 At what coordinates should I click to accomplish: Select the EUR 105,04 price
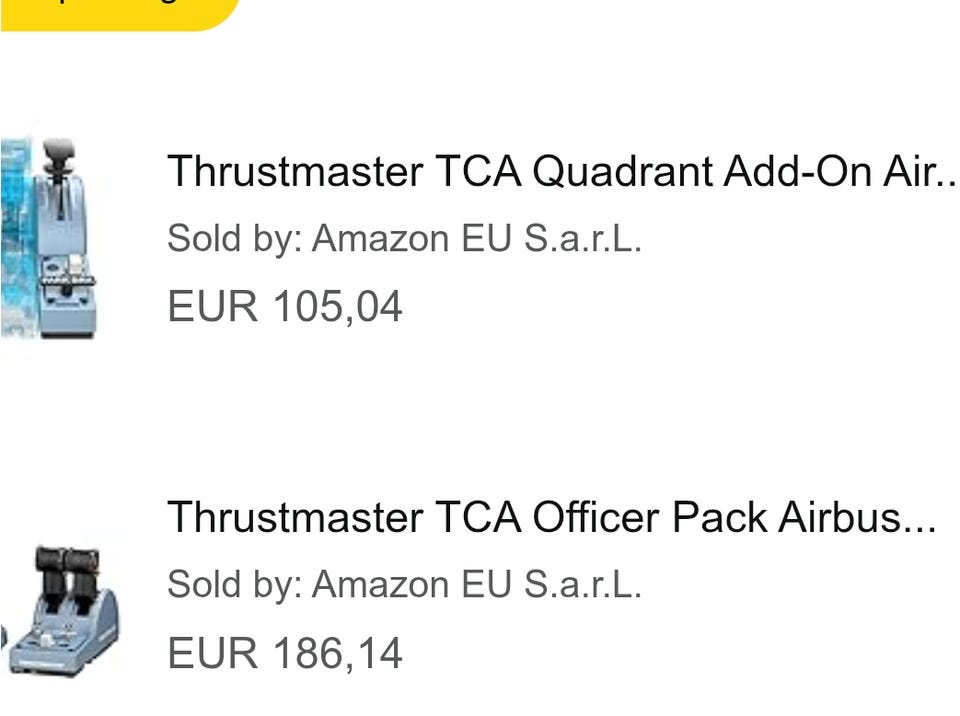click(x=285, y=305)
